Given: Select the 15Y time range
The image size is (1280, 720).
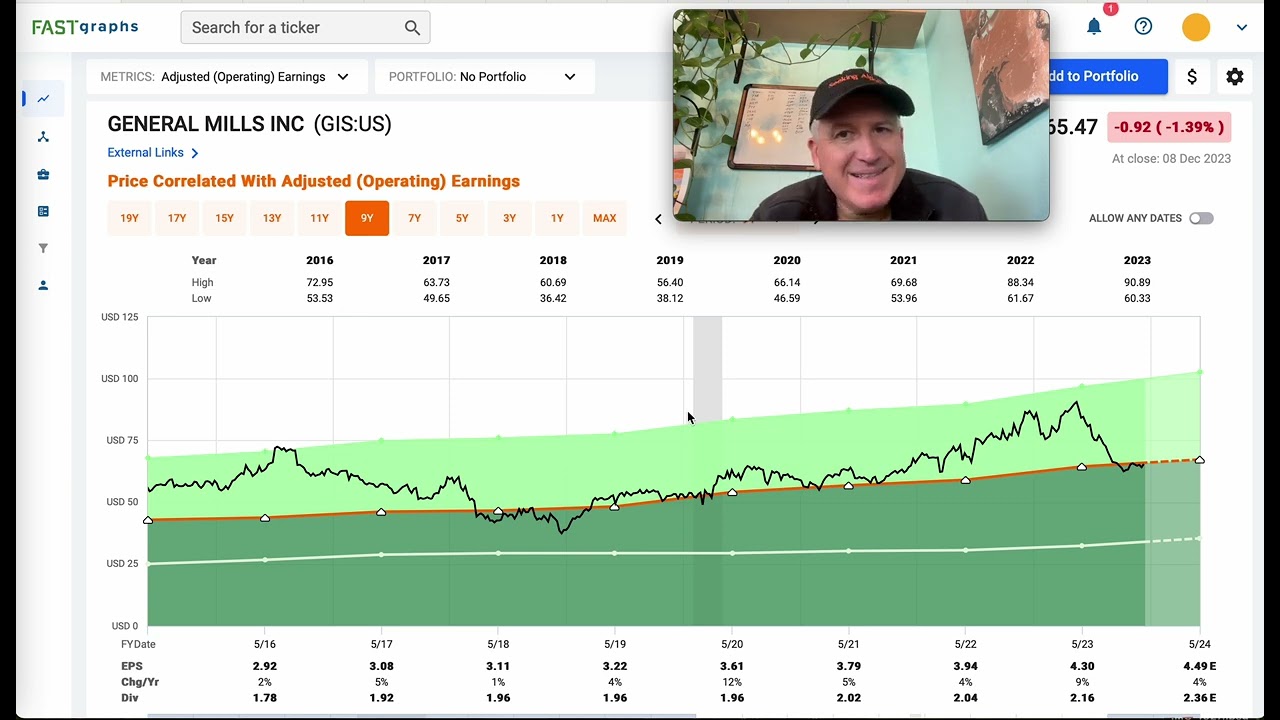Looking at the screenshot, I should (224, 218).
